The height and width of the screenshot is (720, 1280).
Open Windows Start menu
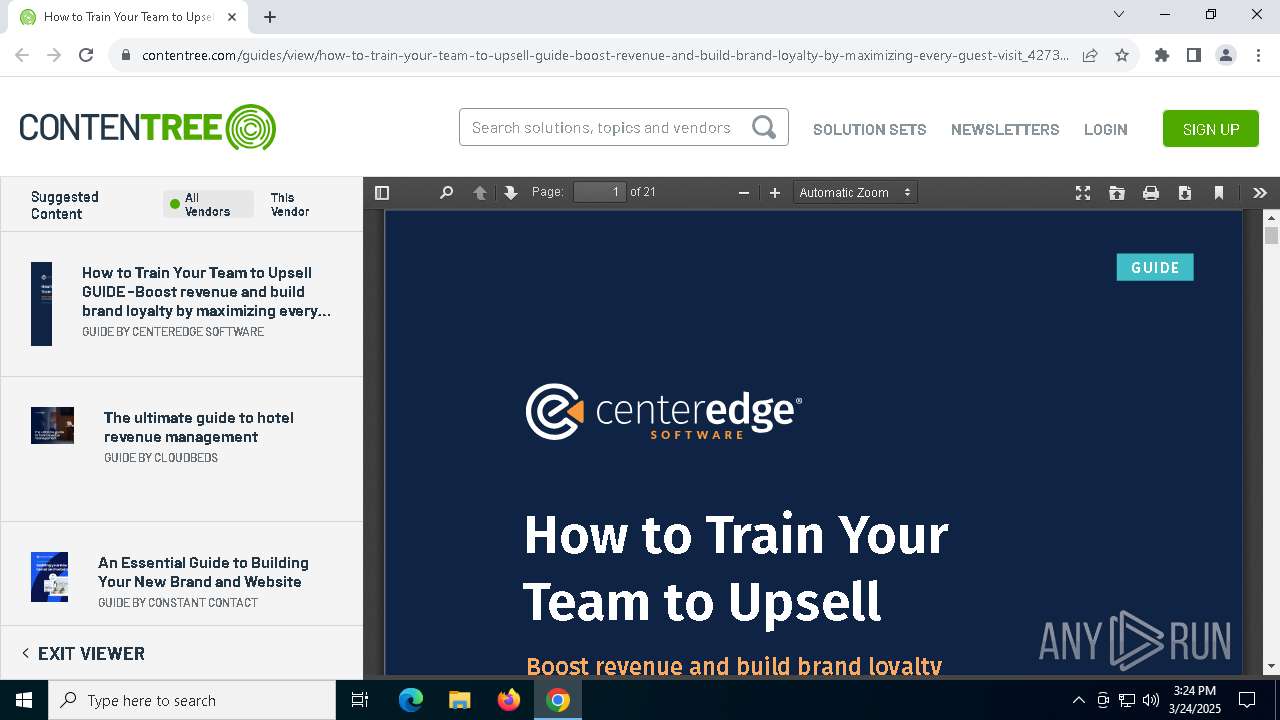coord(24,700)
